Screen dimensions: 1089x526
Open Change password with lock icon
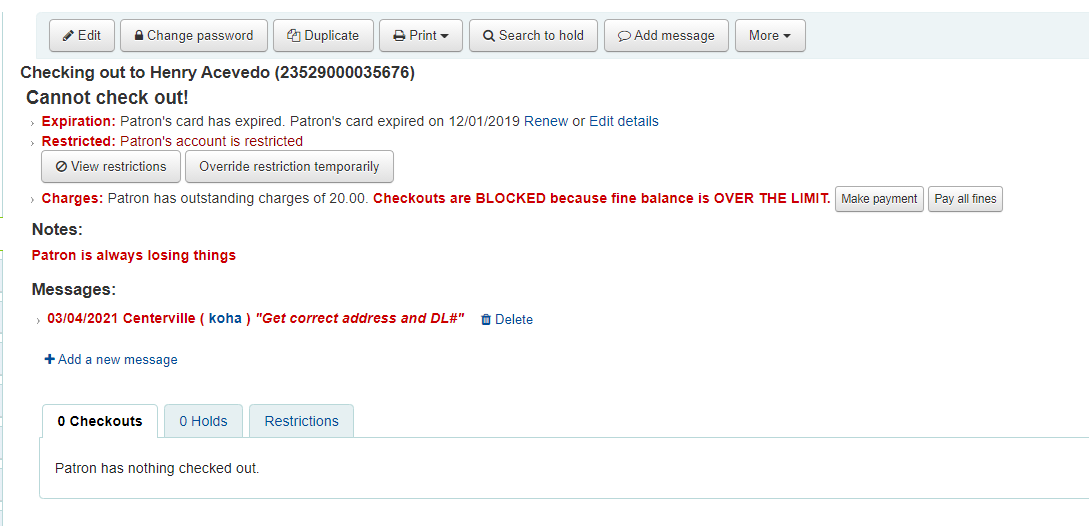coord(194,35)
